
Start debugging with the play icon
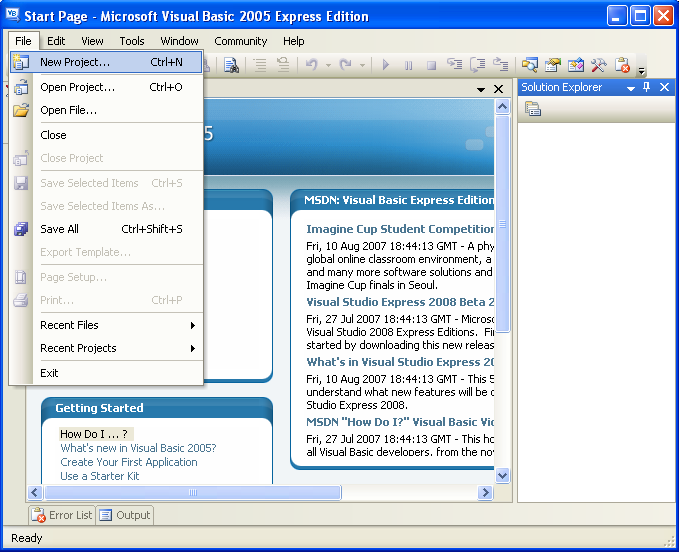tap(385, 65)
